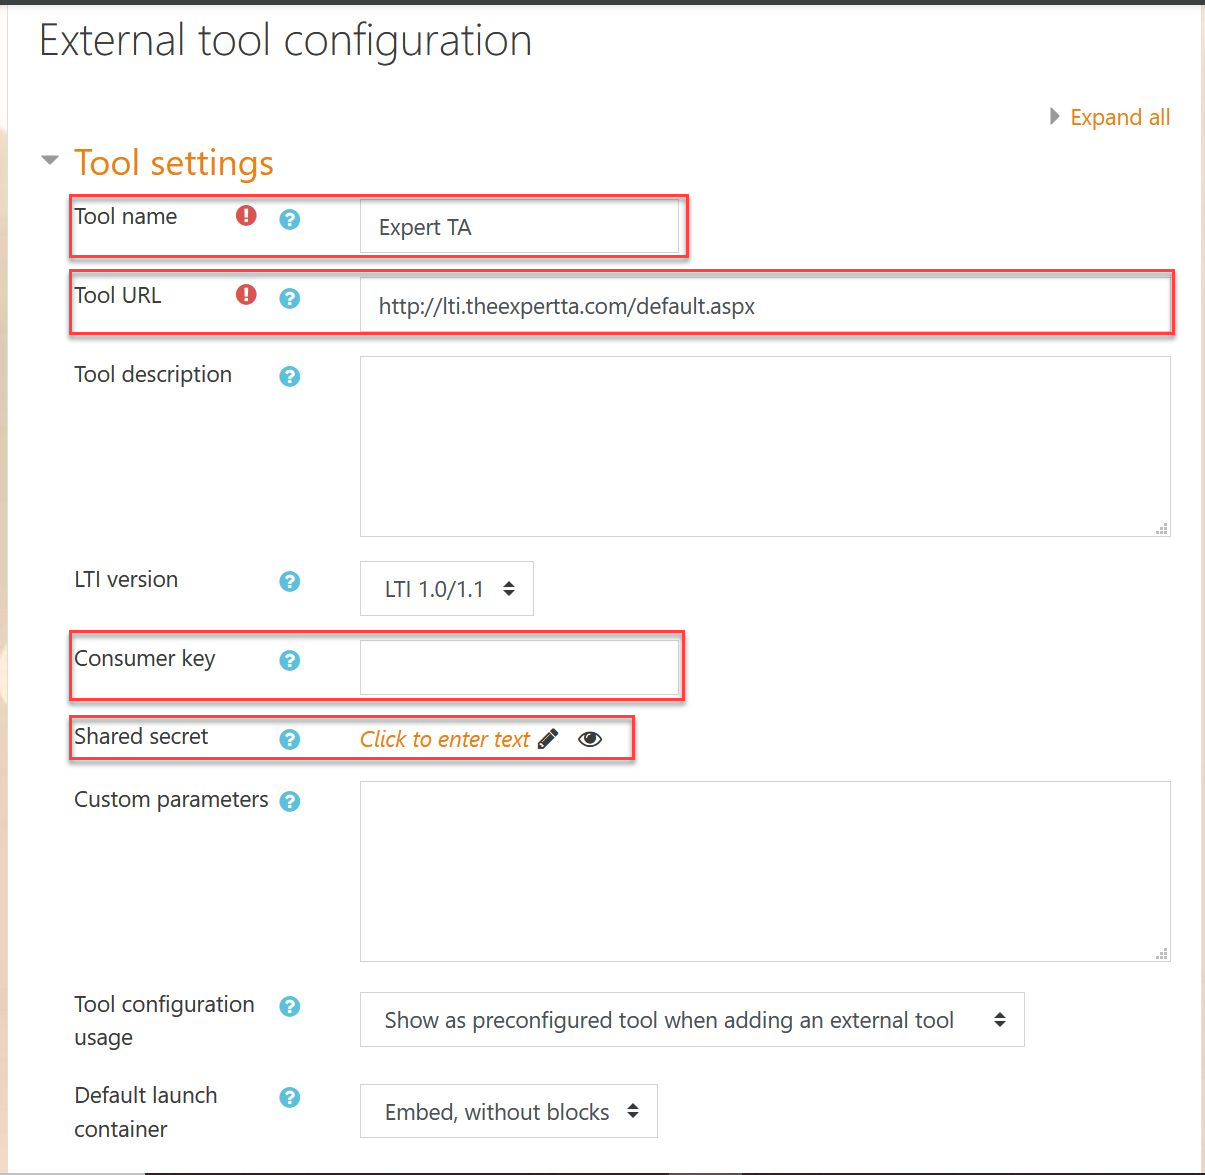Click the 'Custom parameters' label text
1205x1175 pixels.
point(171,800)
